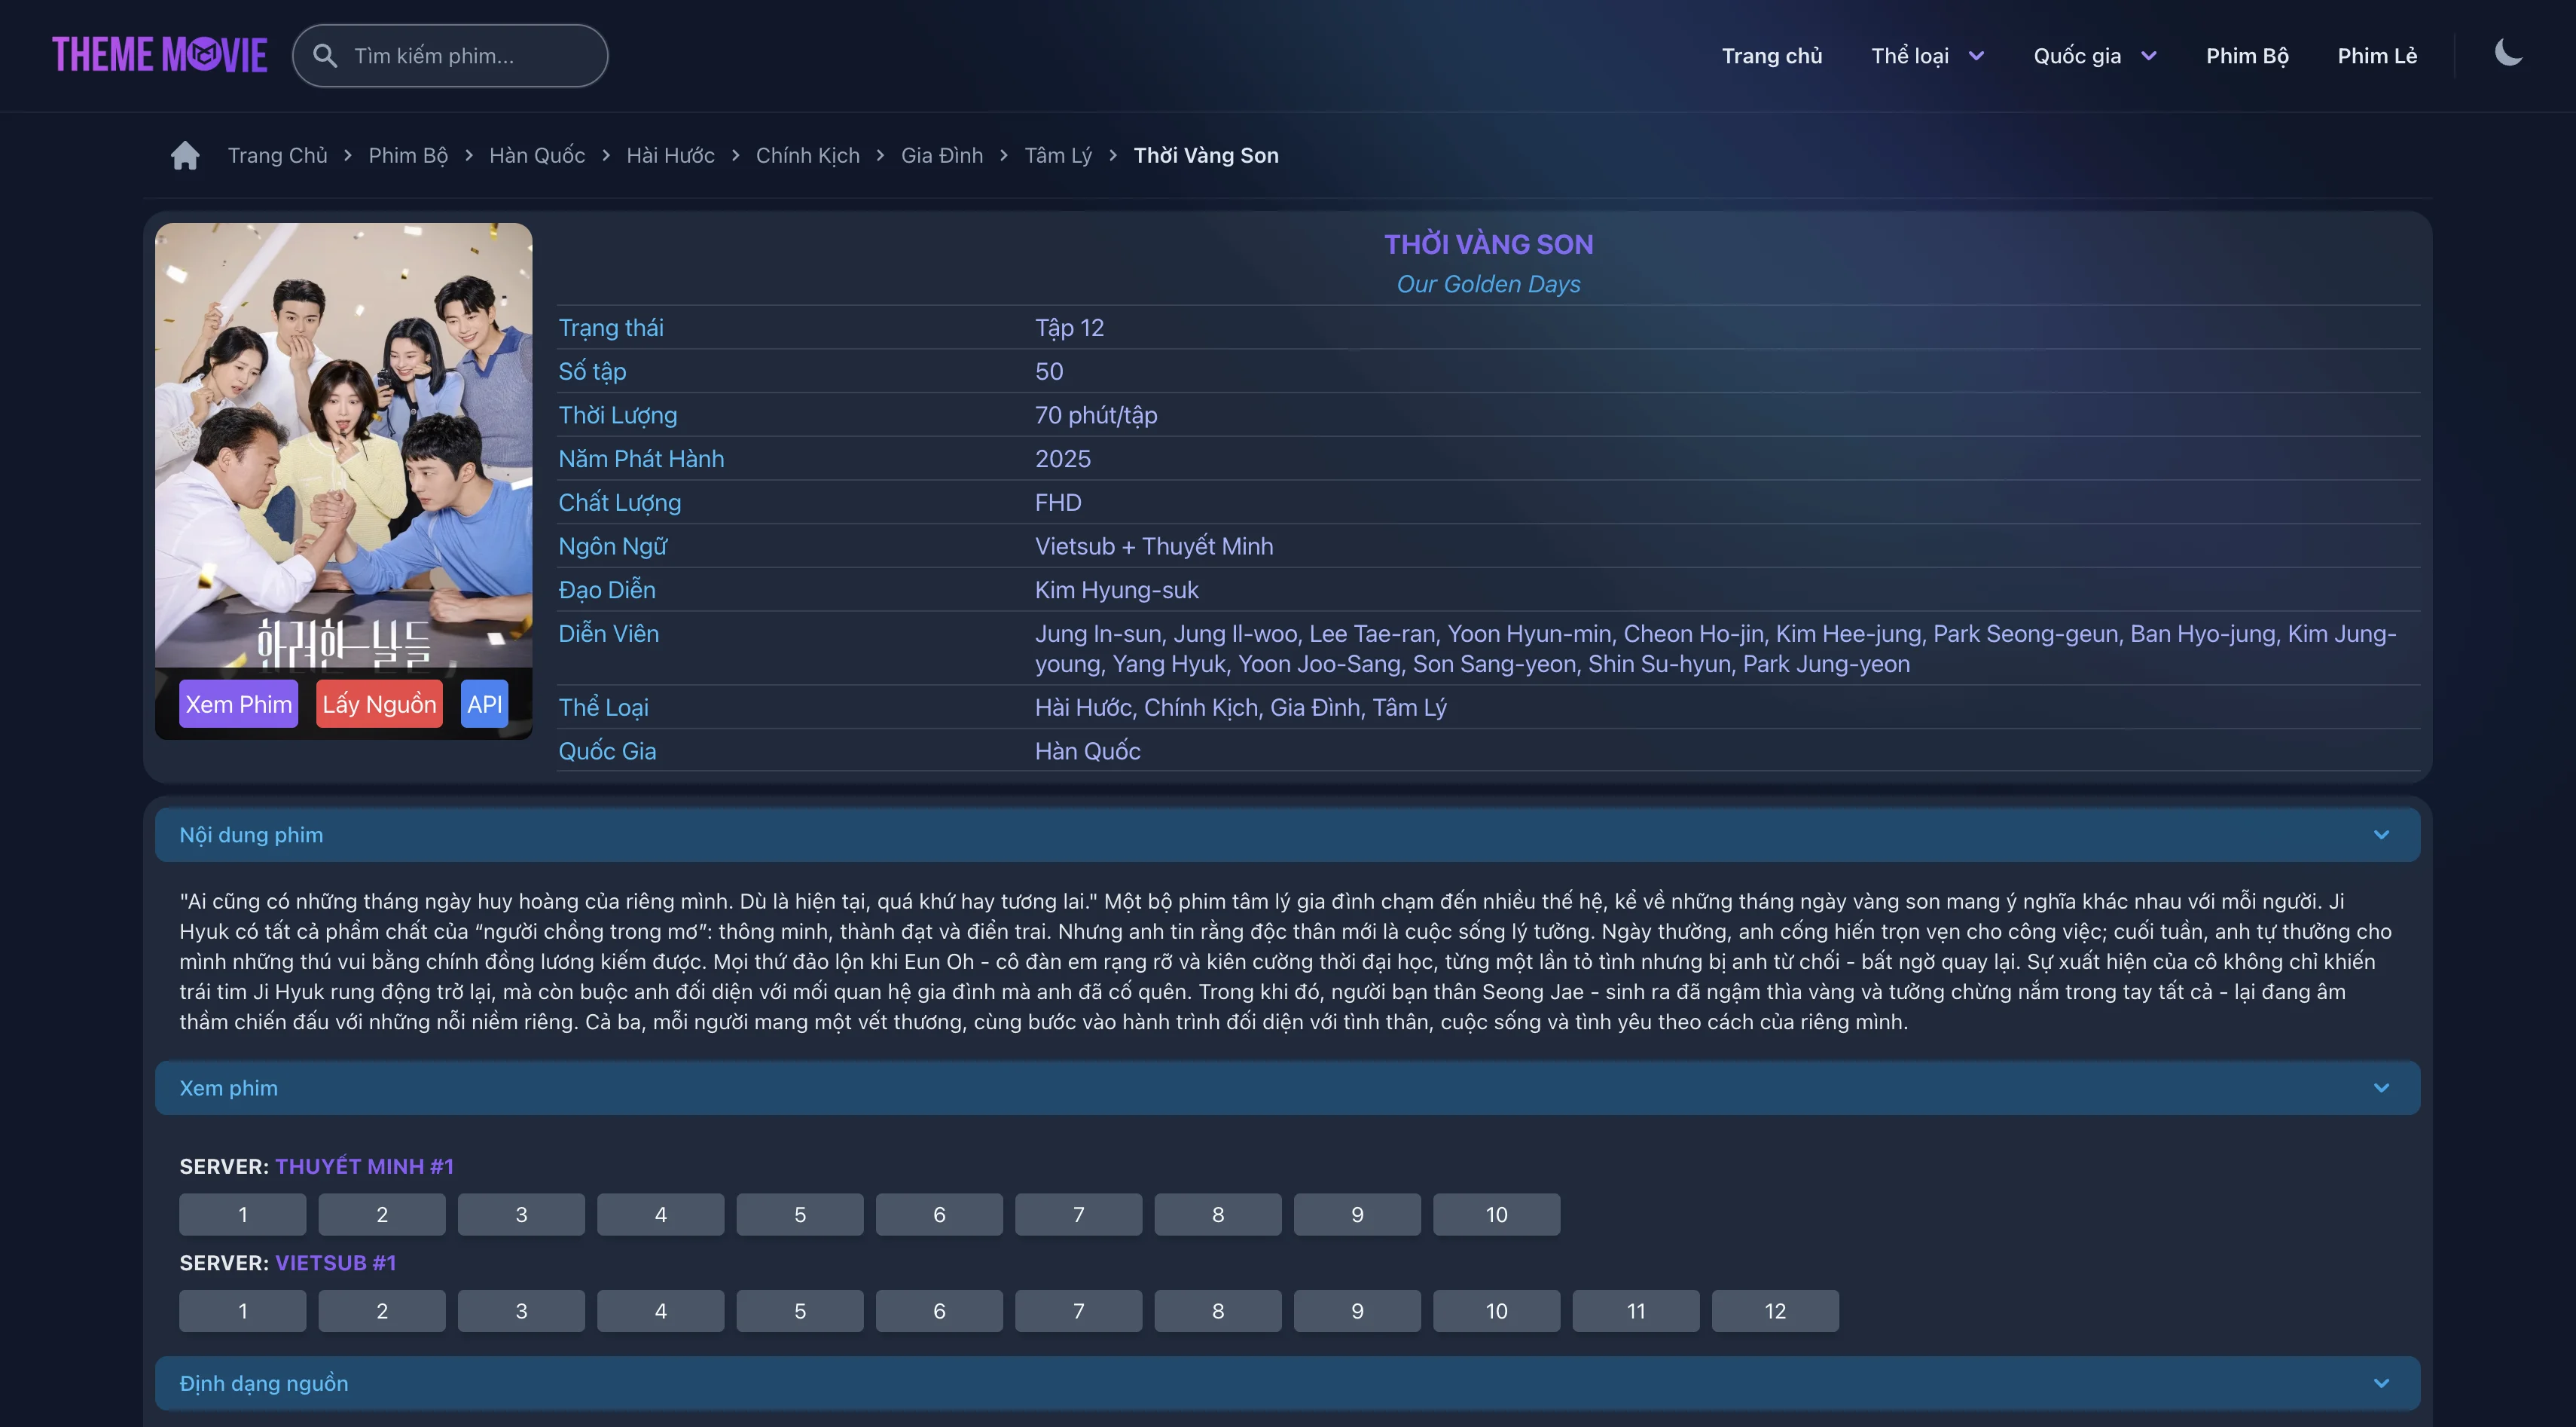Click the red Lấy Nguồn button

[379, 704]
